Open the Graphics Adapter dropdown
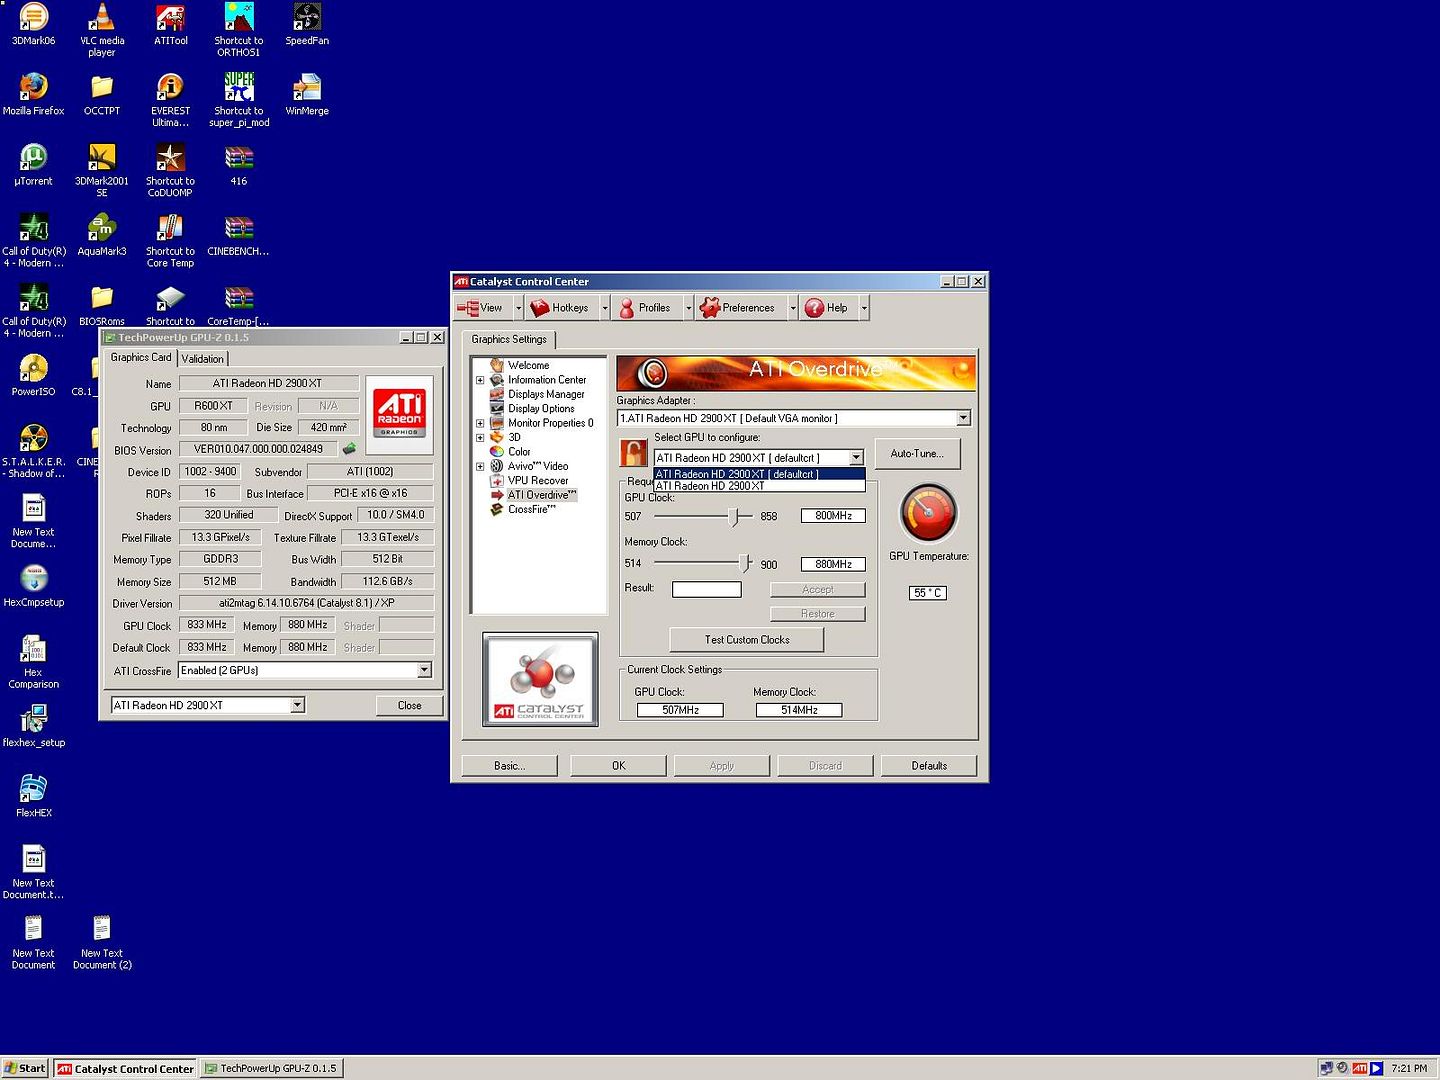 pyautogui.click(x=963, y=418)
